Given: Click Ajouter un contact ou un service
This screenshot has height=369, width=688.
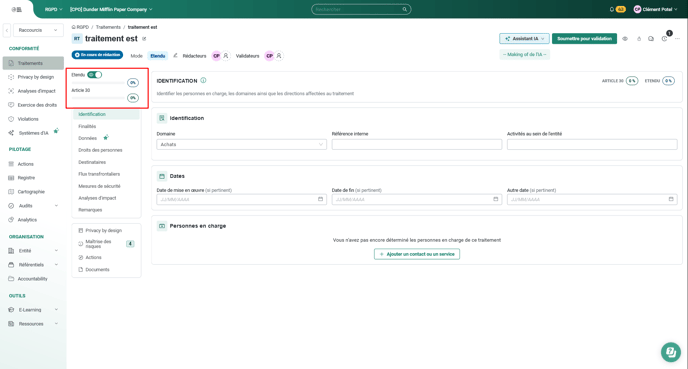Looking at the screenshot, I should 417,254.
